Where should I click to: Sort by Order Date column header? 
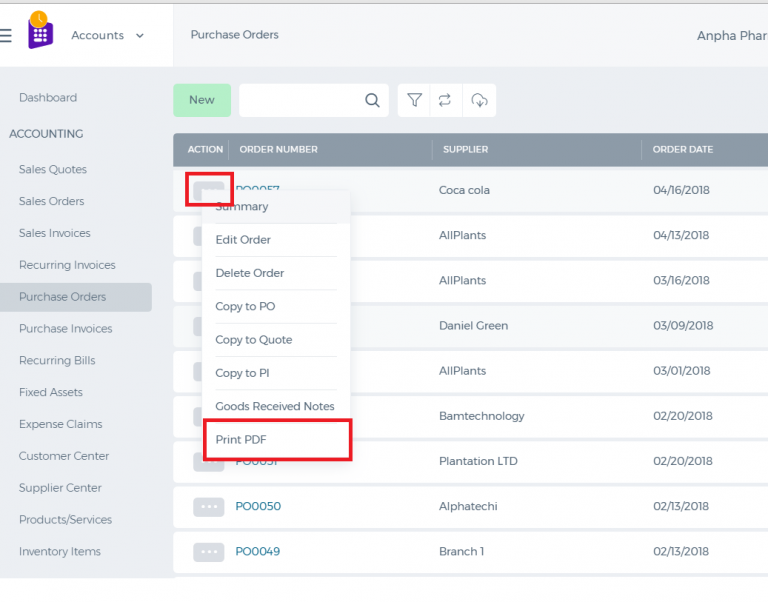click(x=683, y=149)
